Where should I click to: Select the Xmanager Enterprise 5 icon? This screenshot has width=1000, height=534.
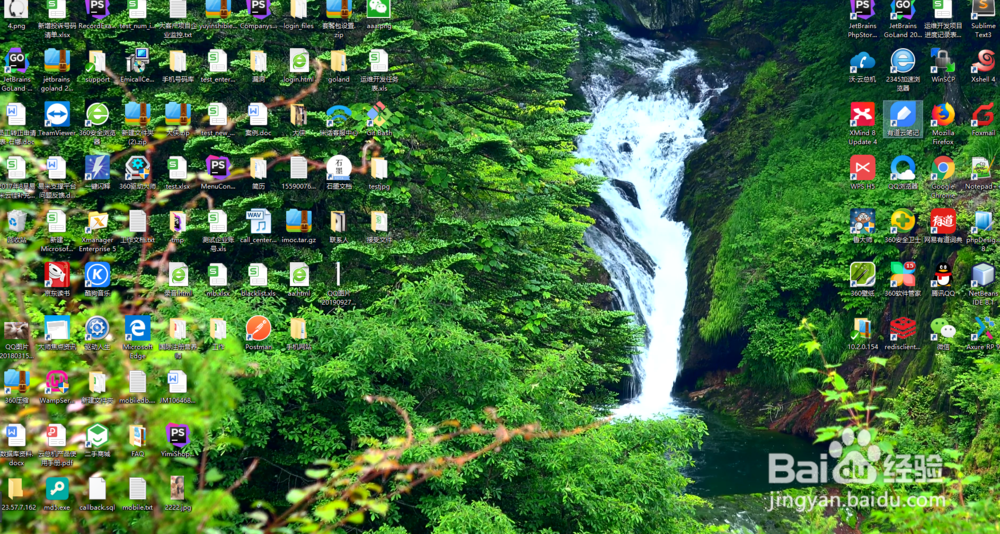pyautogui.click(x=98, y=221)
